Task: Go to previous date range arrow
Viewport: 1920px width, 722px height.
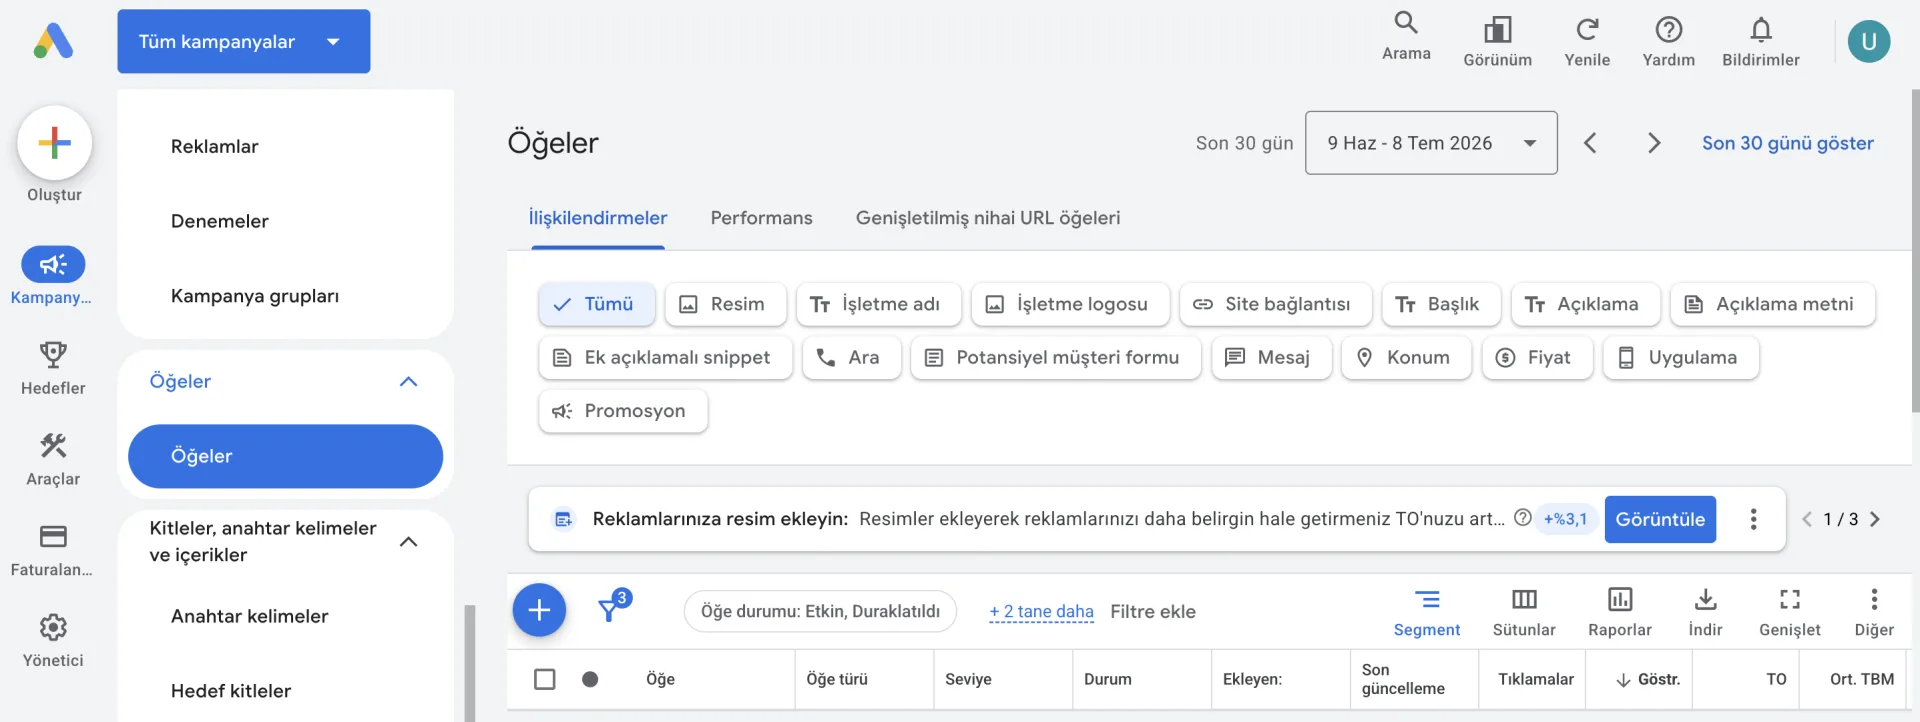Action: pyautogui.click(x=1590, y=143)
